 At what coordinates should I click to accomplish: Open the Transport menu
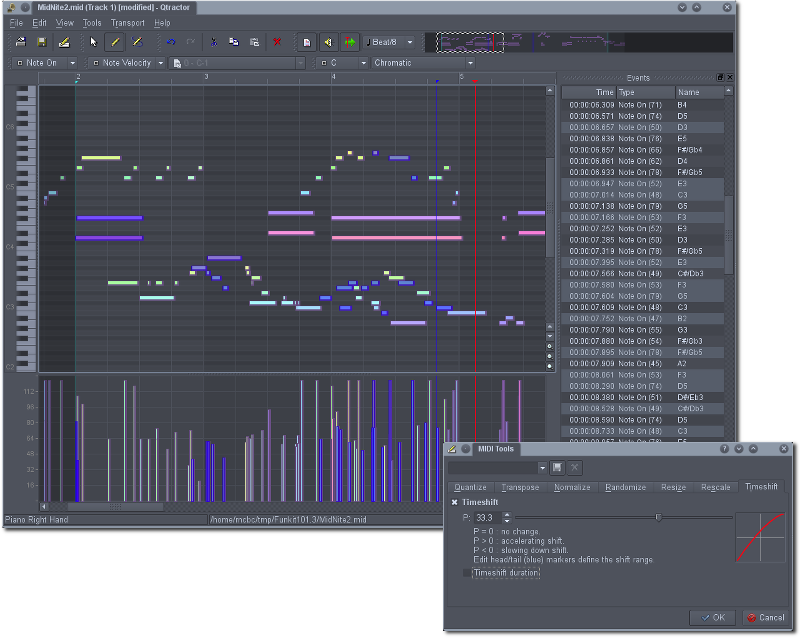[x=127, y=22]
